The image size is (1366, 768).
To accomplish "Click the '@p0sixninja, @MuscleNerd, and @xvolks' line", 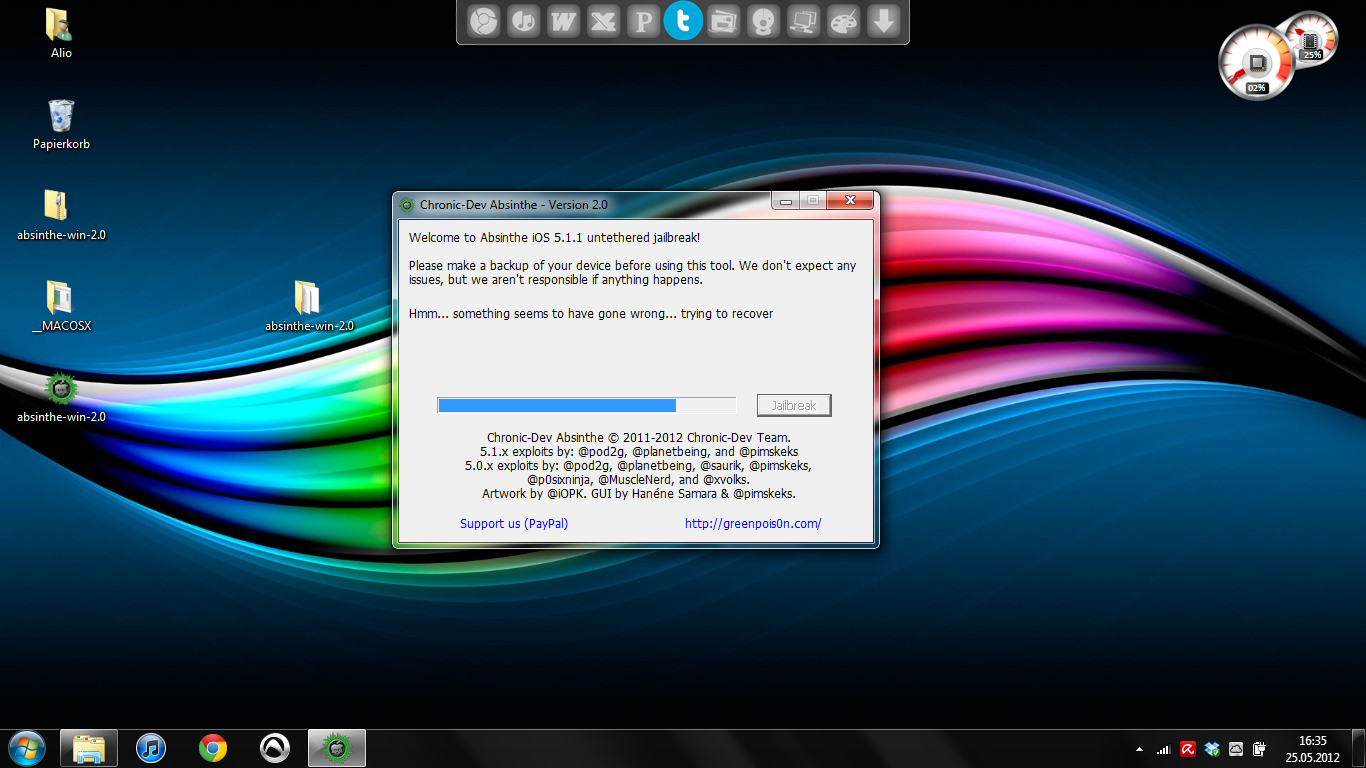I will pos(639,480).
